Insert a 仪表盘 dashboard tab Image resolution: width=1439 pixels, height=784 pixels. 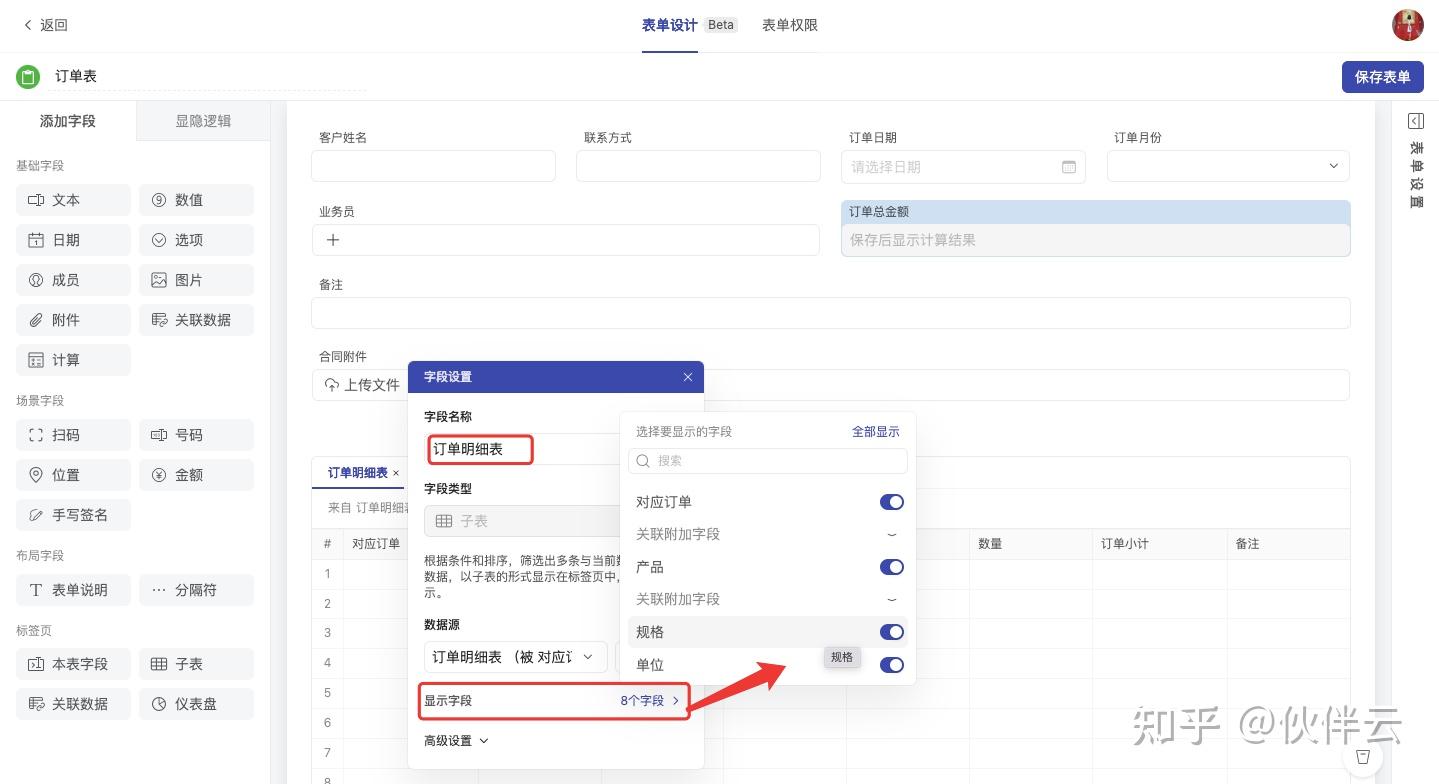(196, 704)
